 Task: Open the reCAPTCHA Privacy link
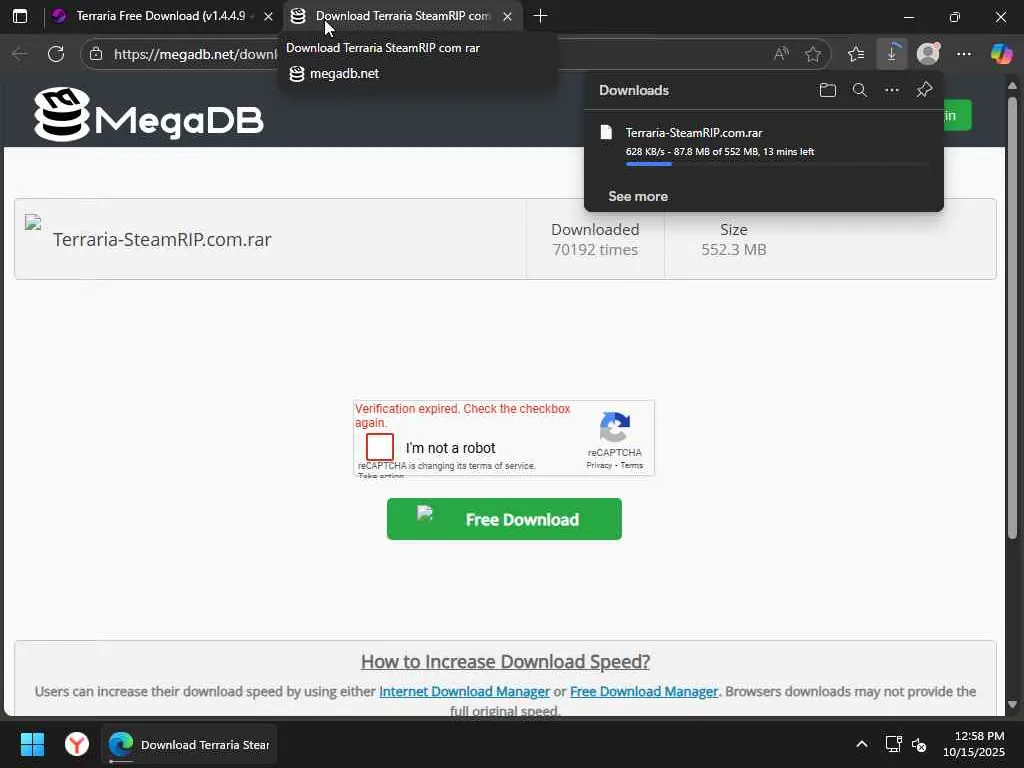(599, 466)
